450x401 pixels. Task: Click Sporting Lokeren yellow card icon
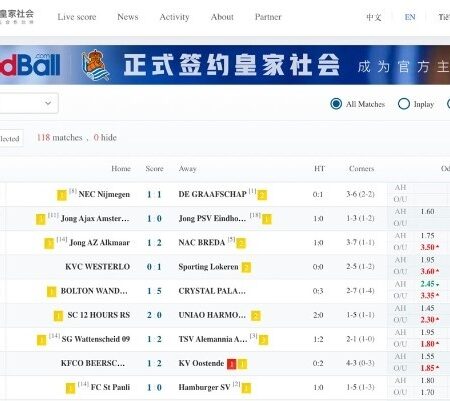point(246,267)
